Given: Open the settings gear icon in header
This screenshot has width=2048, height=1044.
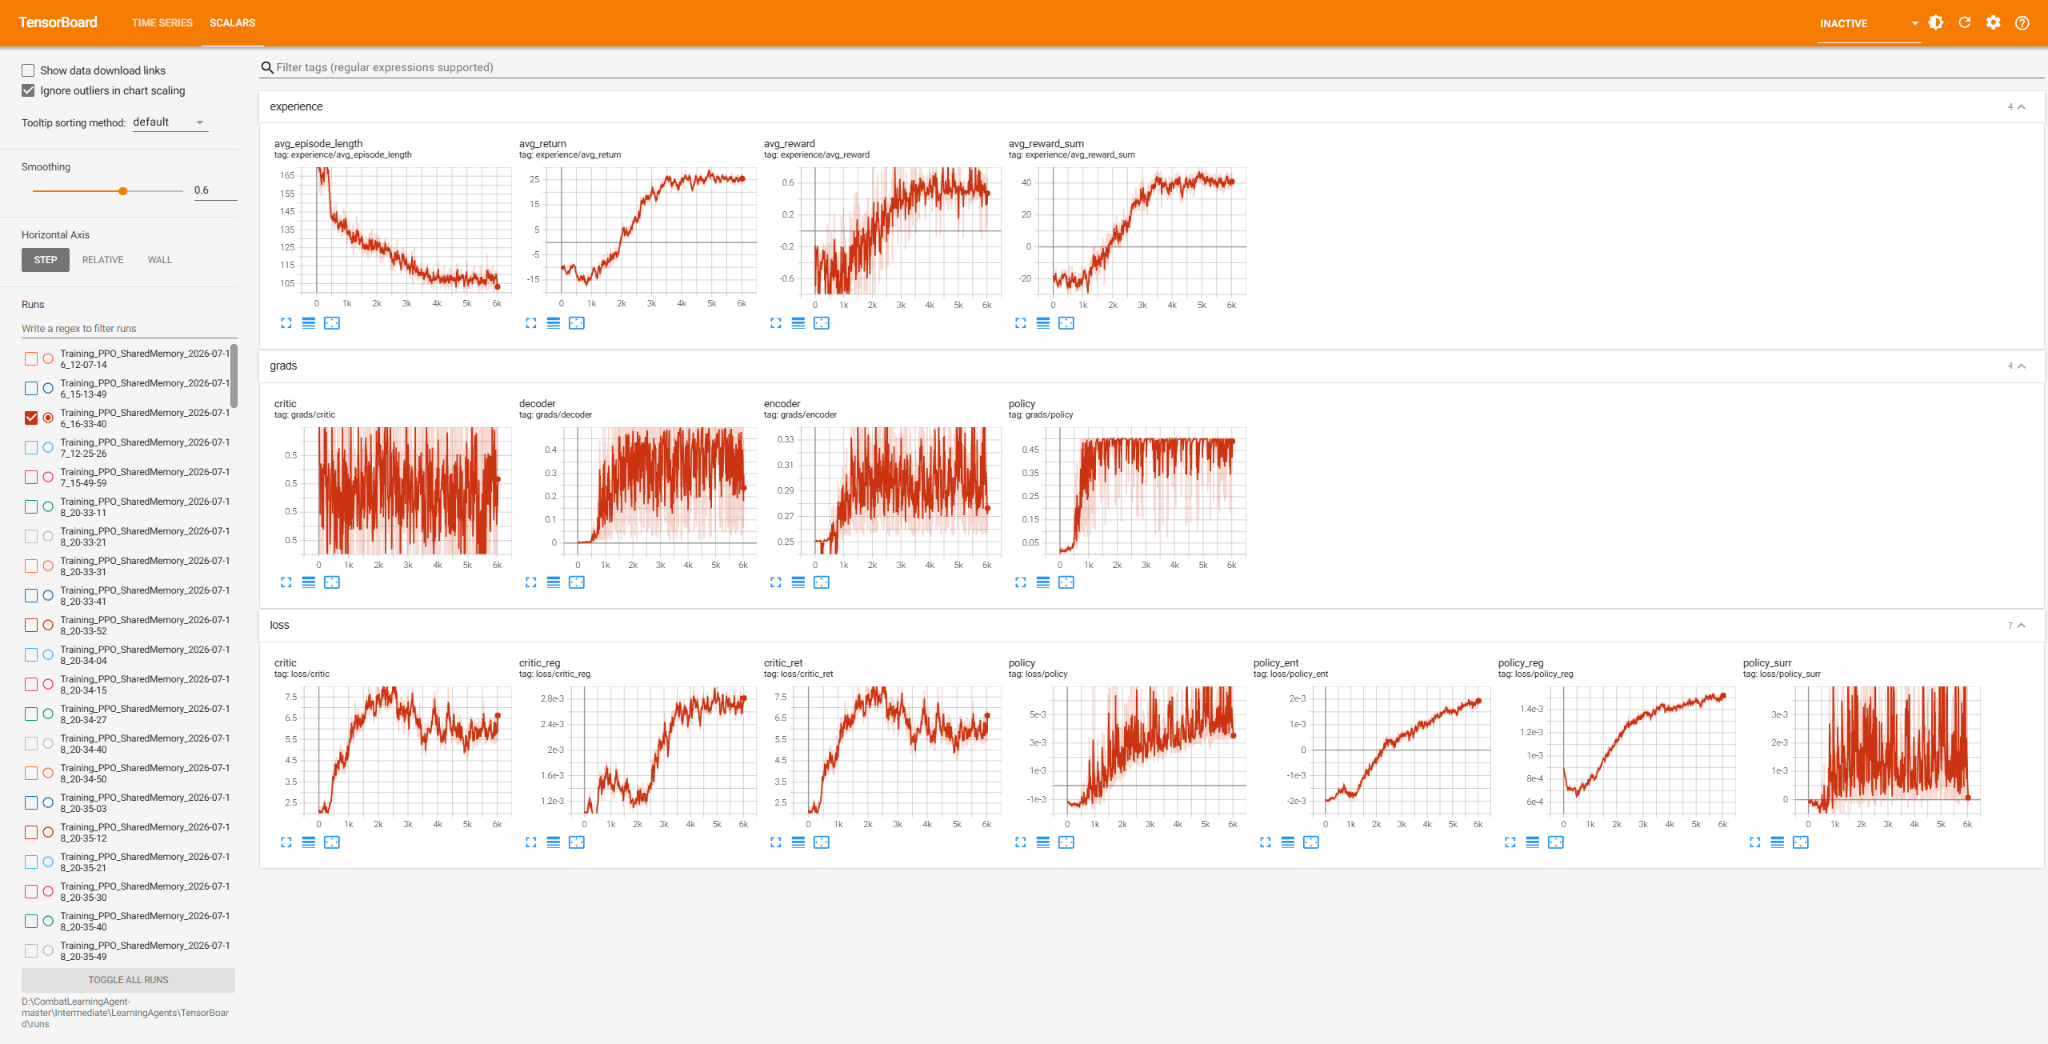Looking at the screenshot, I should [1993, 22].
